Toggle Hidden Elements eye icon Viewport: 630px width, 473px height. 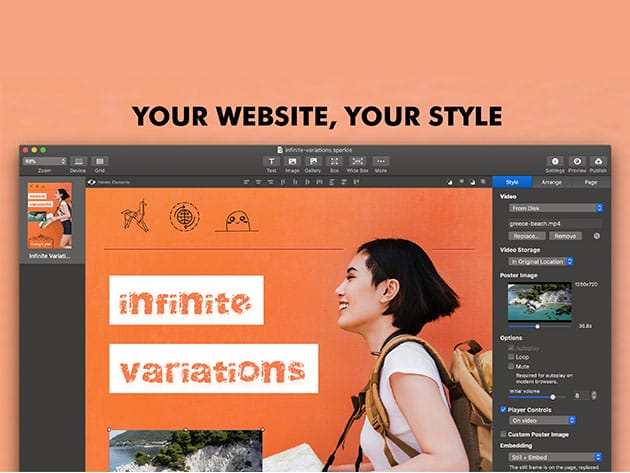coord(92,182)
